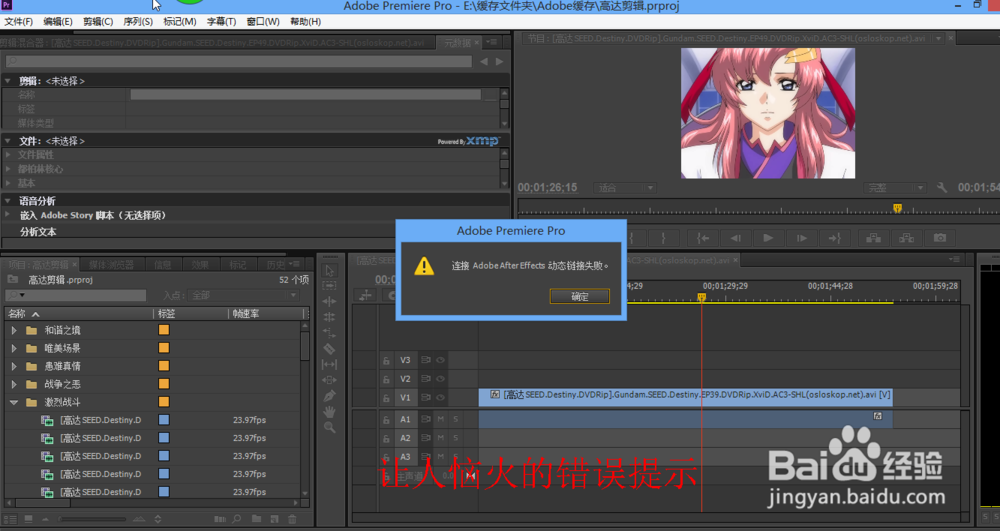Screen dimensions: 1000x531
Task: Open the 字幕(T) menu
Action: coord(221,22)
